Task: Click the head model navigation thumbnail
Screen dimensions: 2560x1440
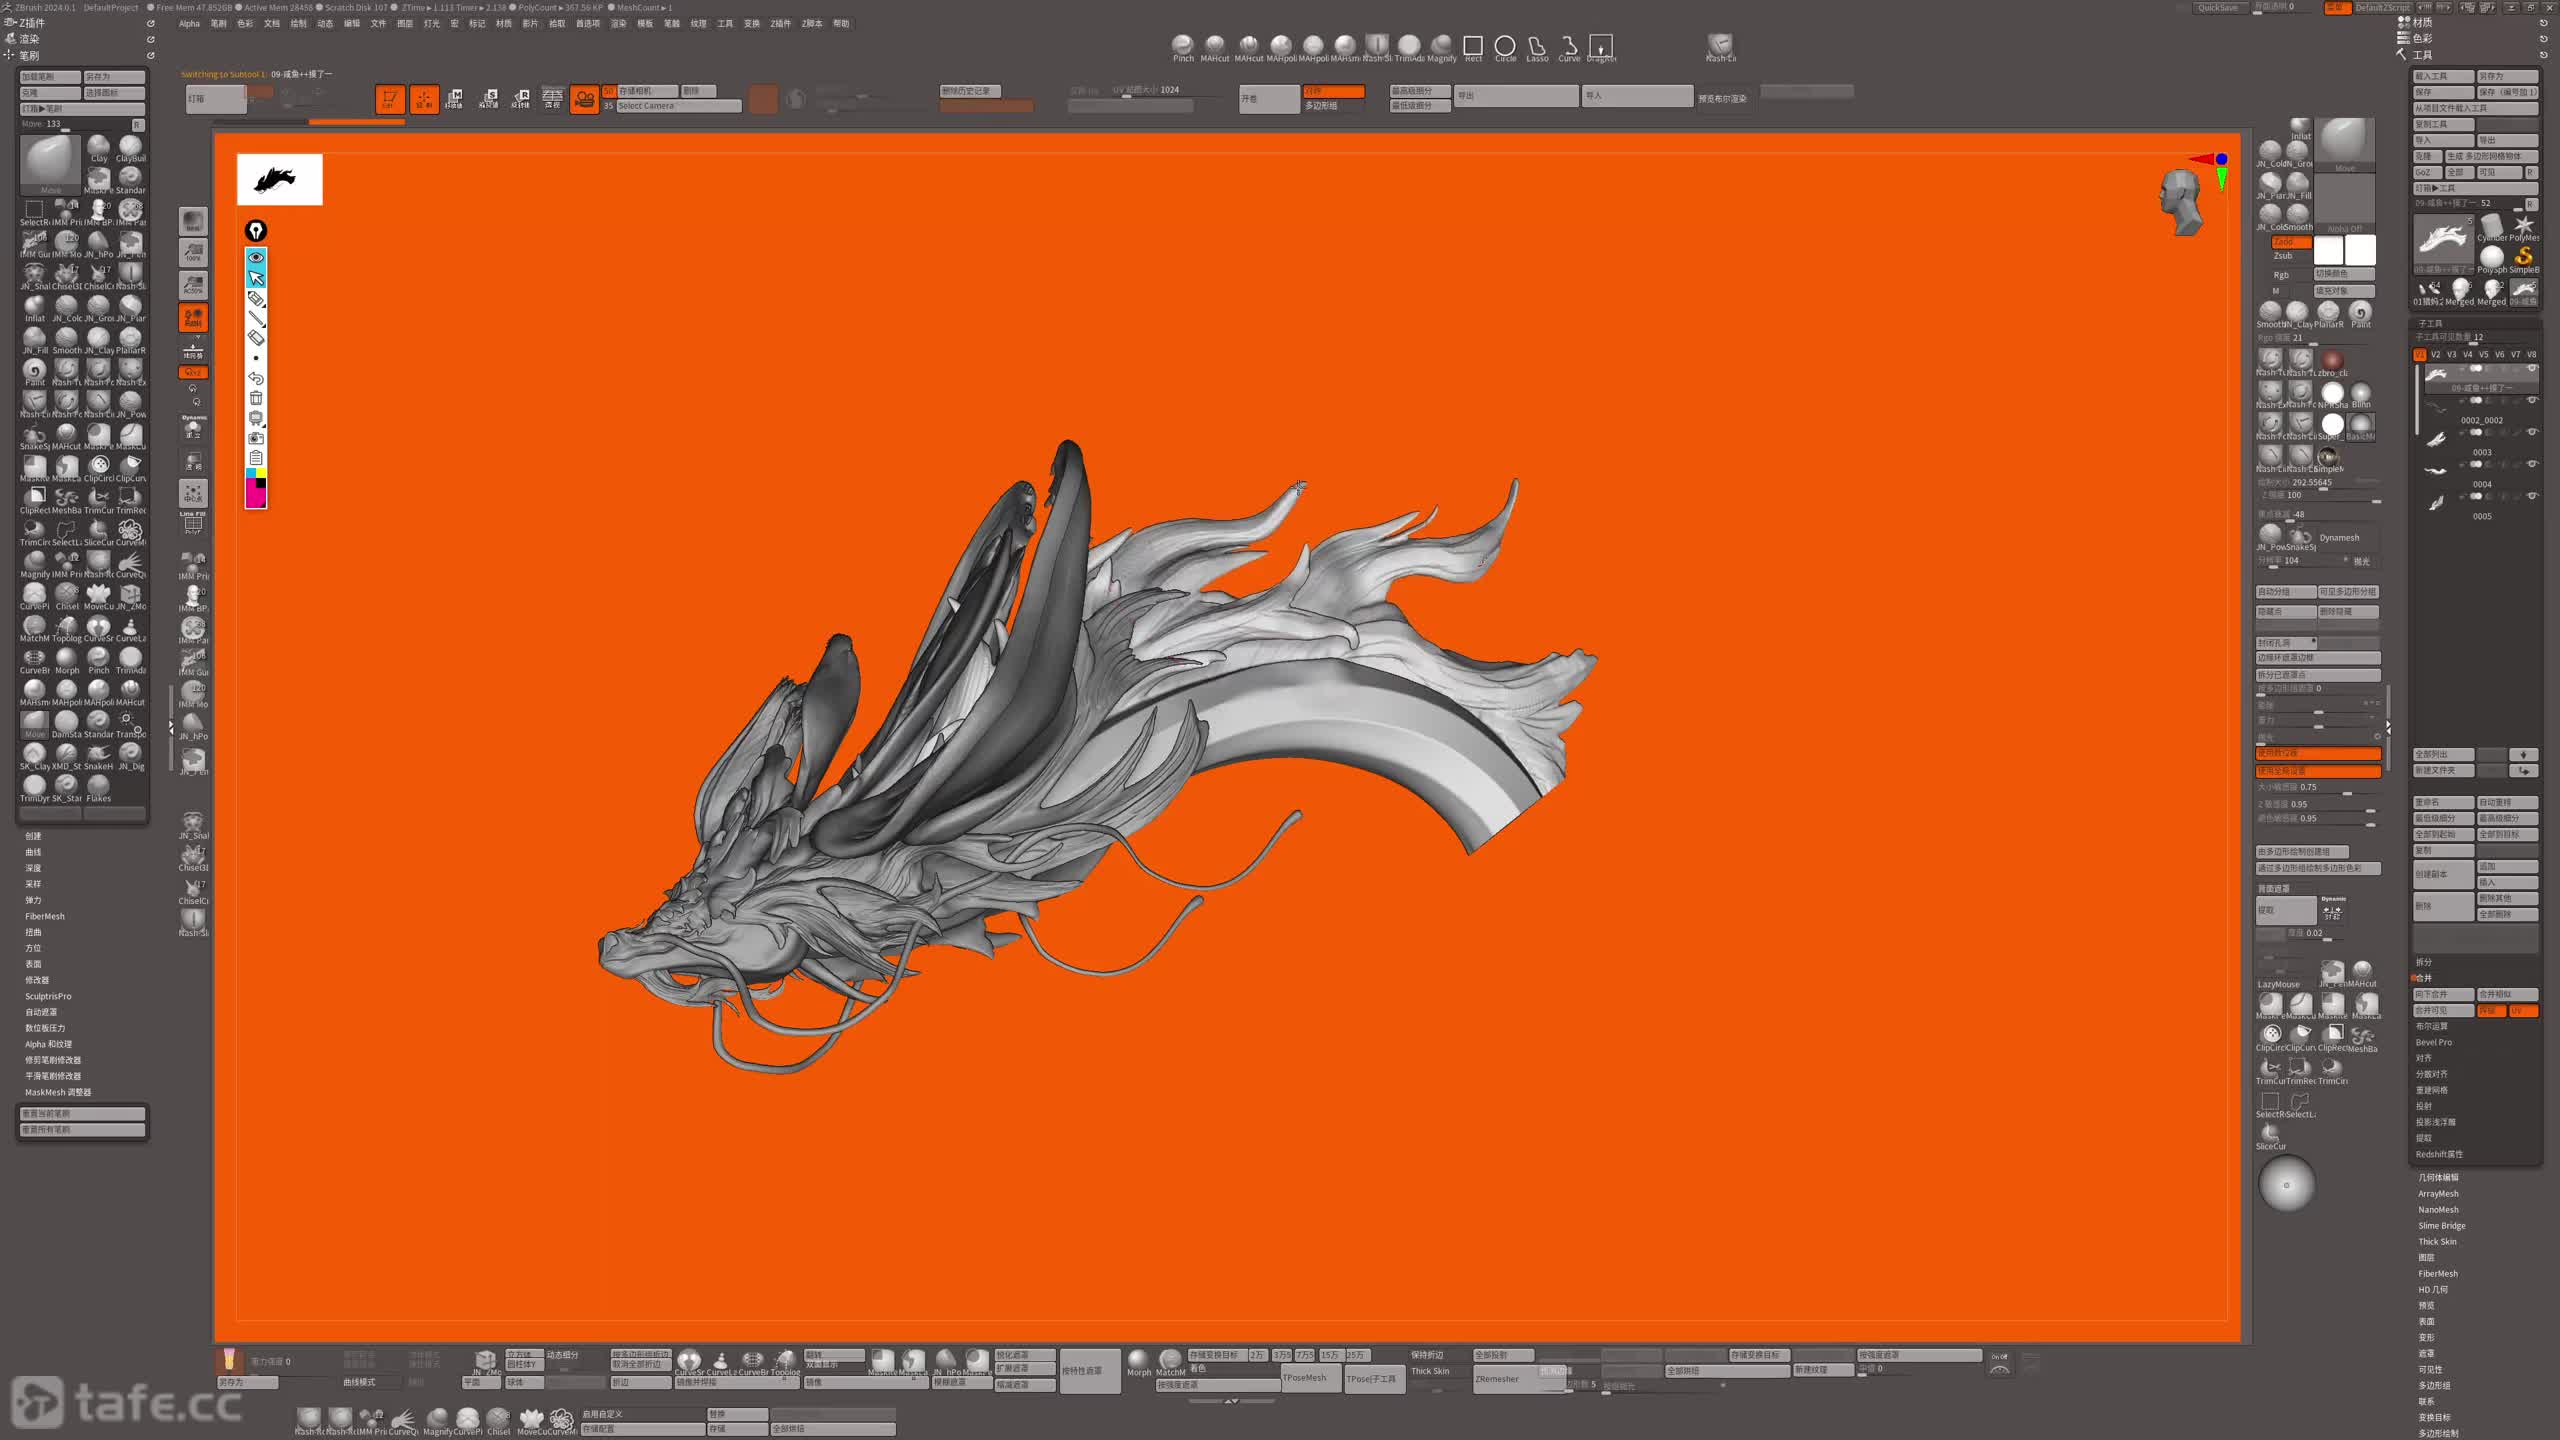Action: 2182,202
